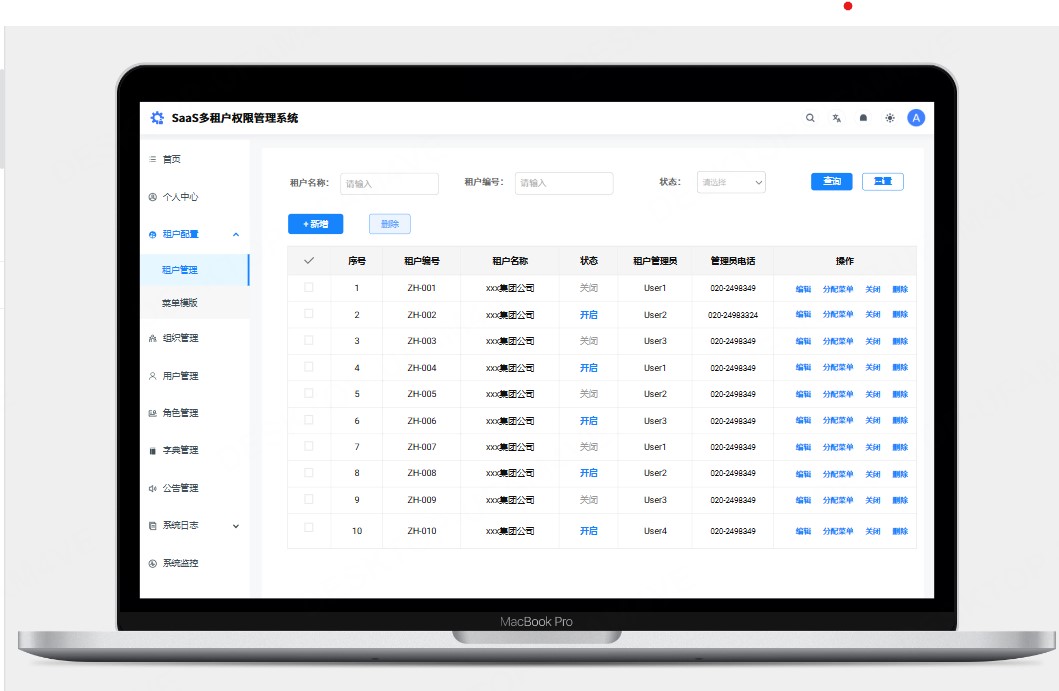Viewport: 1059px width, 691px height.
Task: Check the row ZH-004 checkbox
Action: click(309, 367)
